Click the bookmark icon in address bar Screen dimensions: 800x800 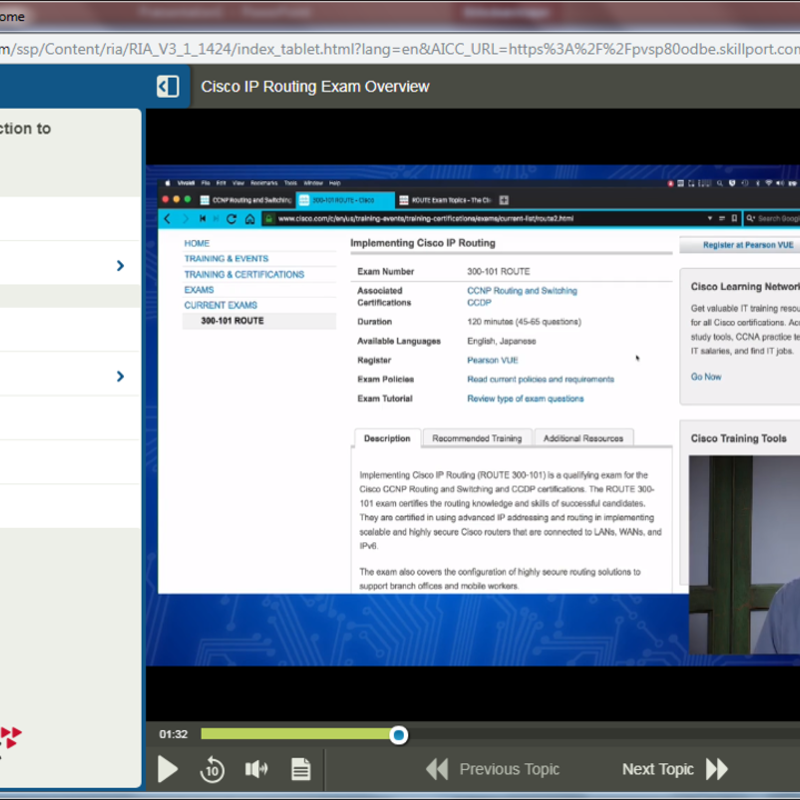click(x=734, y=218)
